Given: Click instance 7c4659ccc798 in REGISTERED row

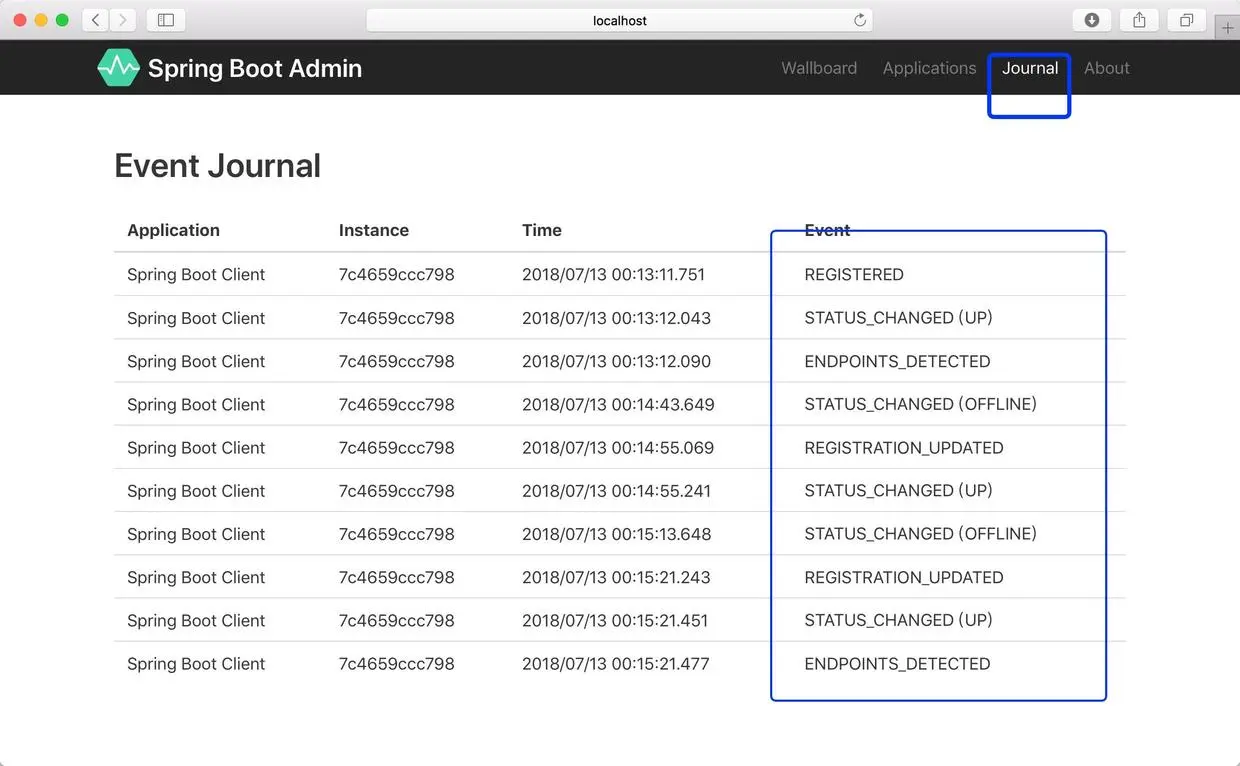Looking at the screenshot, I should pyautogui.click(x=396, y=274).
